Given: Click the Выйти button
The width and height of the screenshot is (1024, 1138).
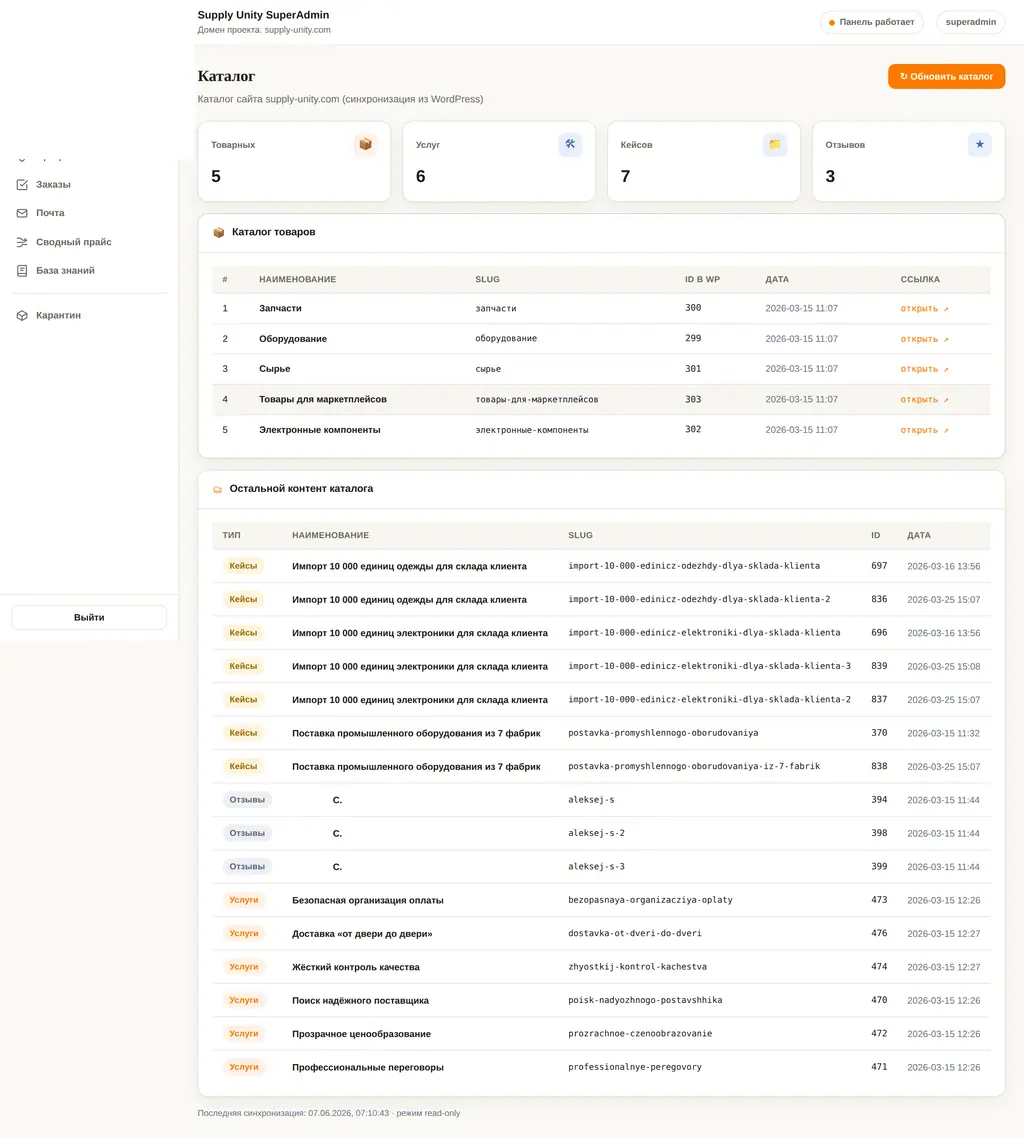Looking at the screenshot, I should click(89, 617).
